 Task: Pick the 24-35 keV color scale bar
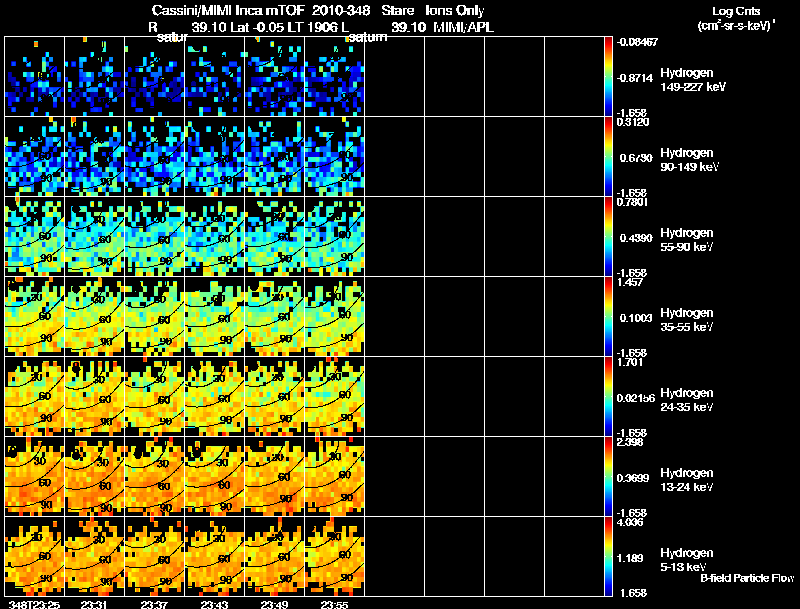(x=609, y=396)
